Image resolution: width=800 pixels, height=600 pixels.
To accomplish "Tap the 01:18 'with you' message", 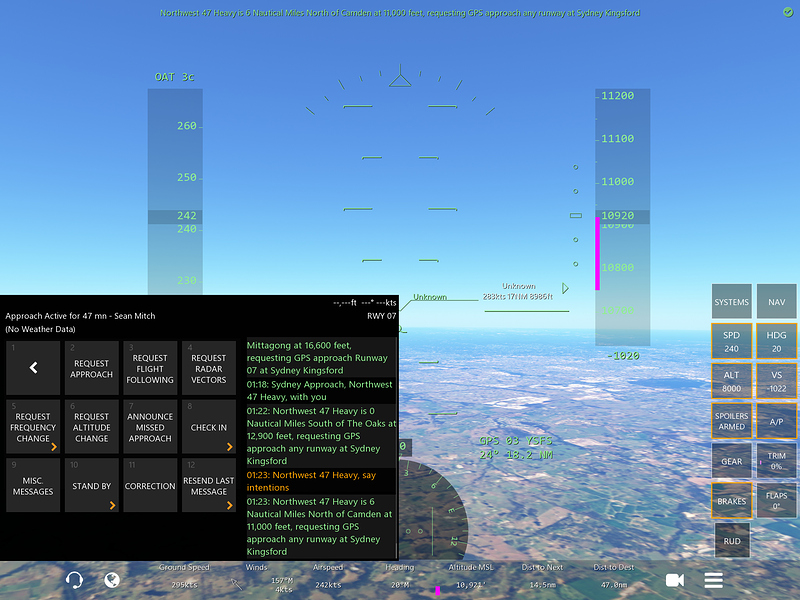I will pyautogui.click(x=321, y=390).
